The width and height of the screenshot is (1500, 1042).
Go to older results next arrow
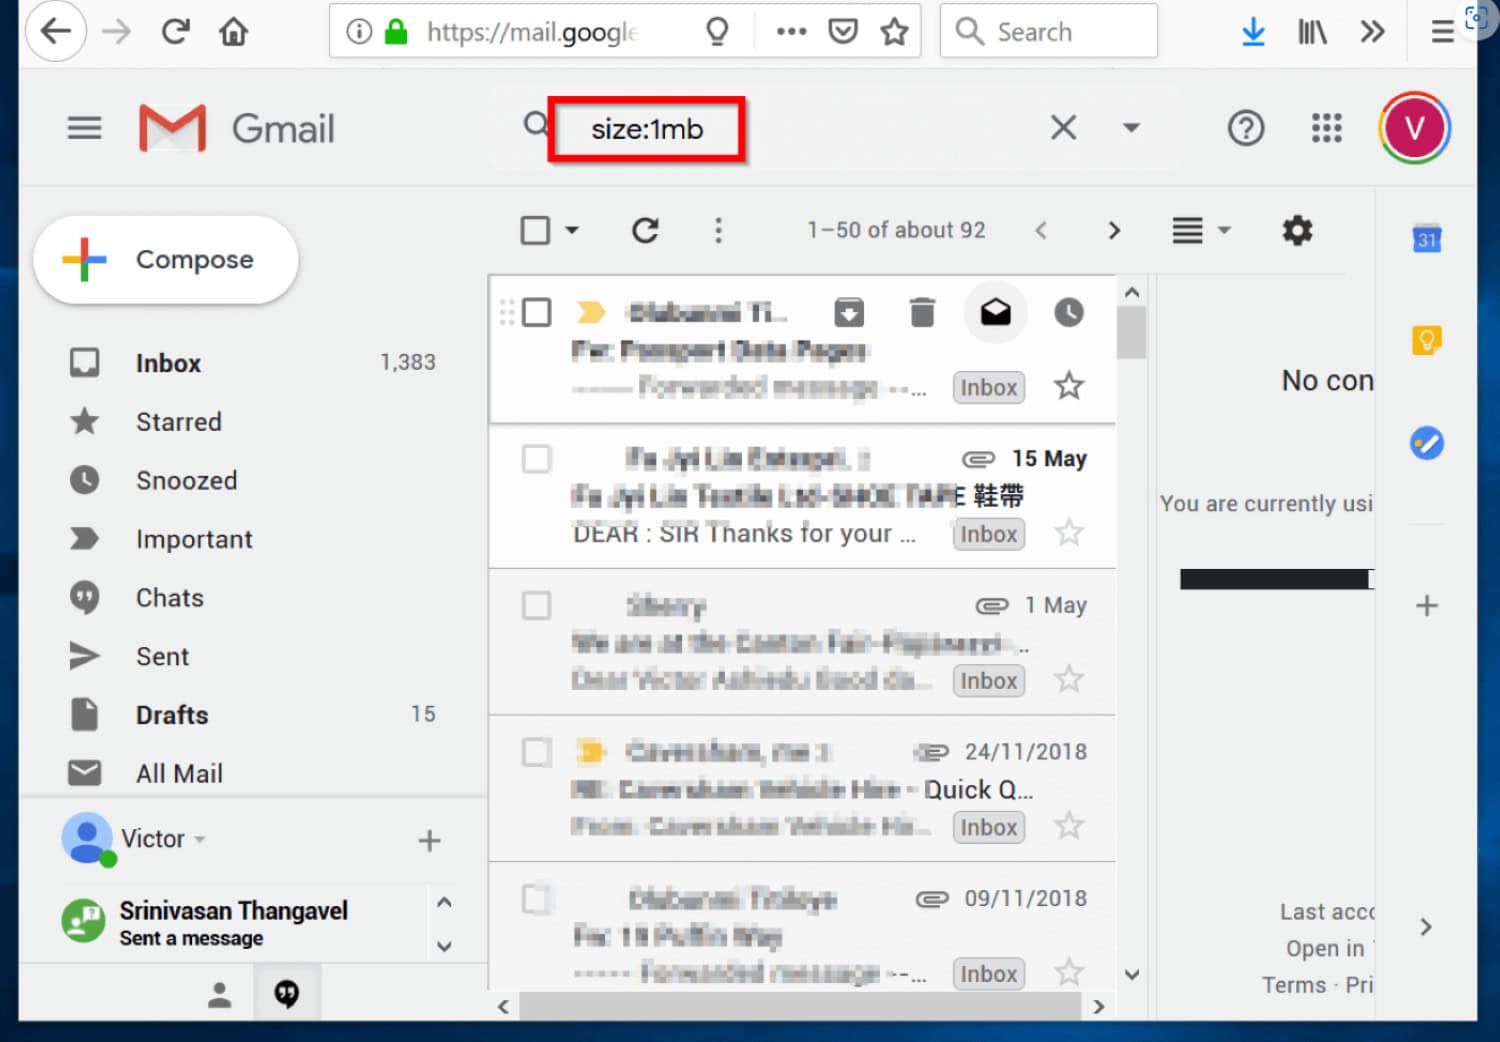1114,231
